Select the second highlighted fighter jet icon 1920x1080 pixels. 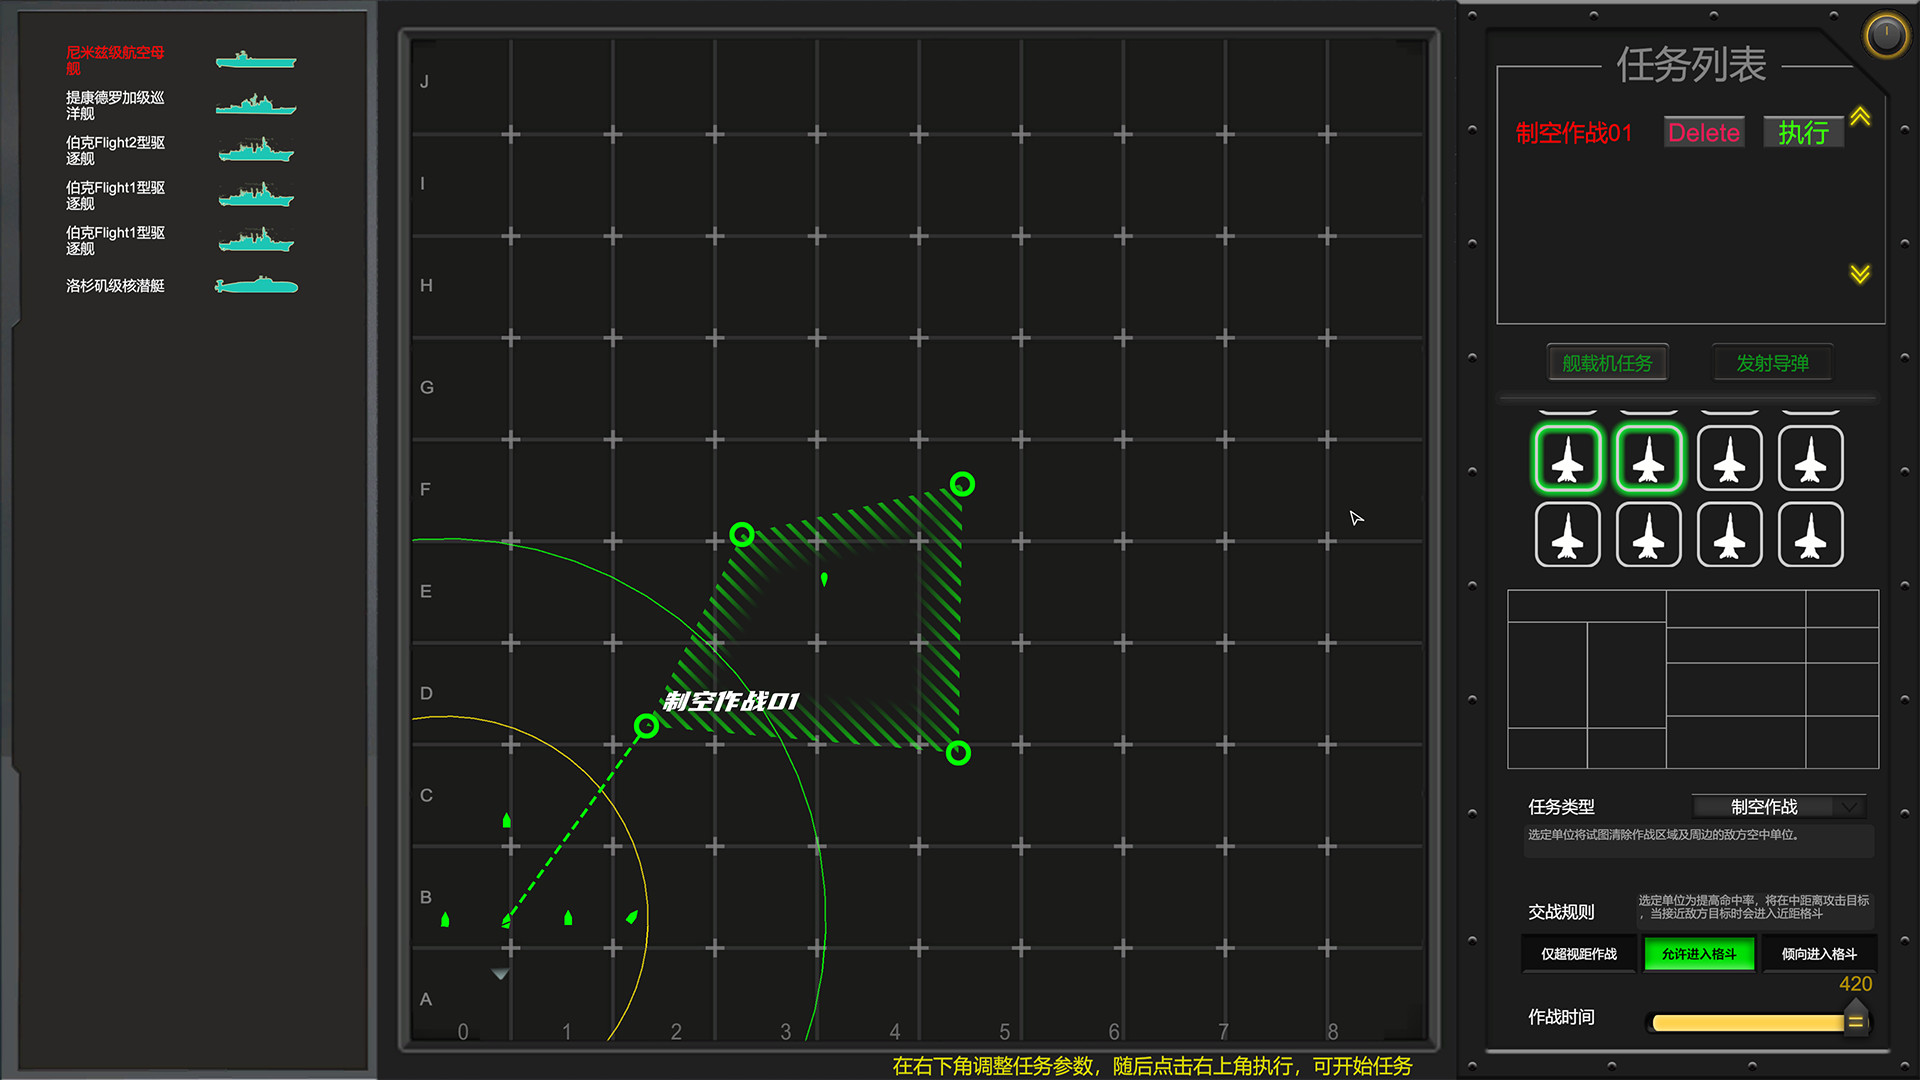(x=1648, y=458)
